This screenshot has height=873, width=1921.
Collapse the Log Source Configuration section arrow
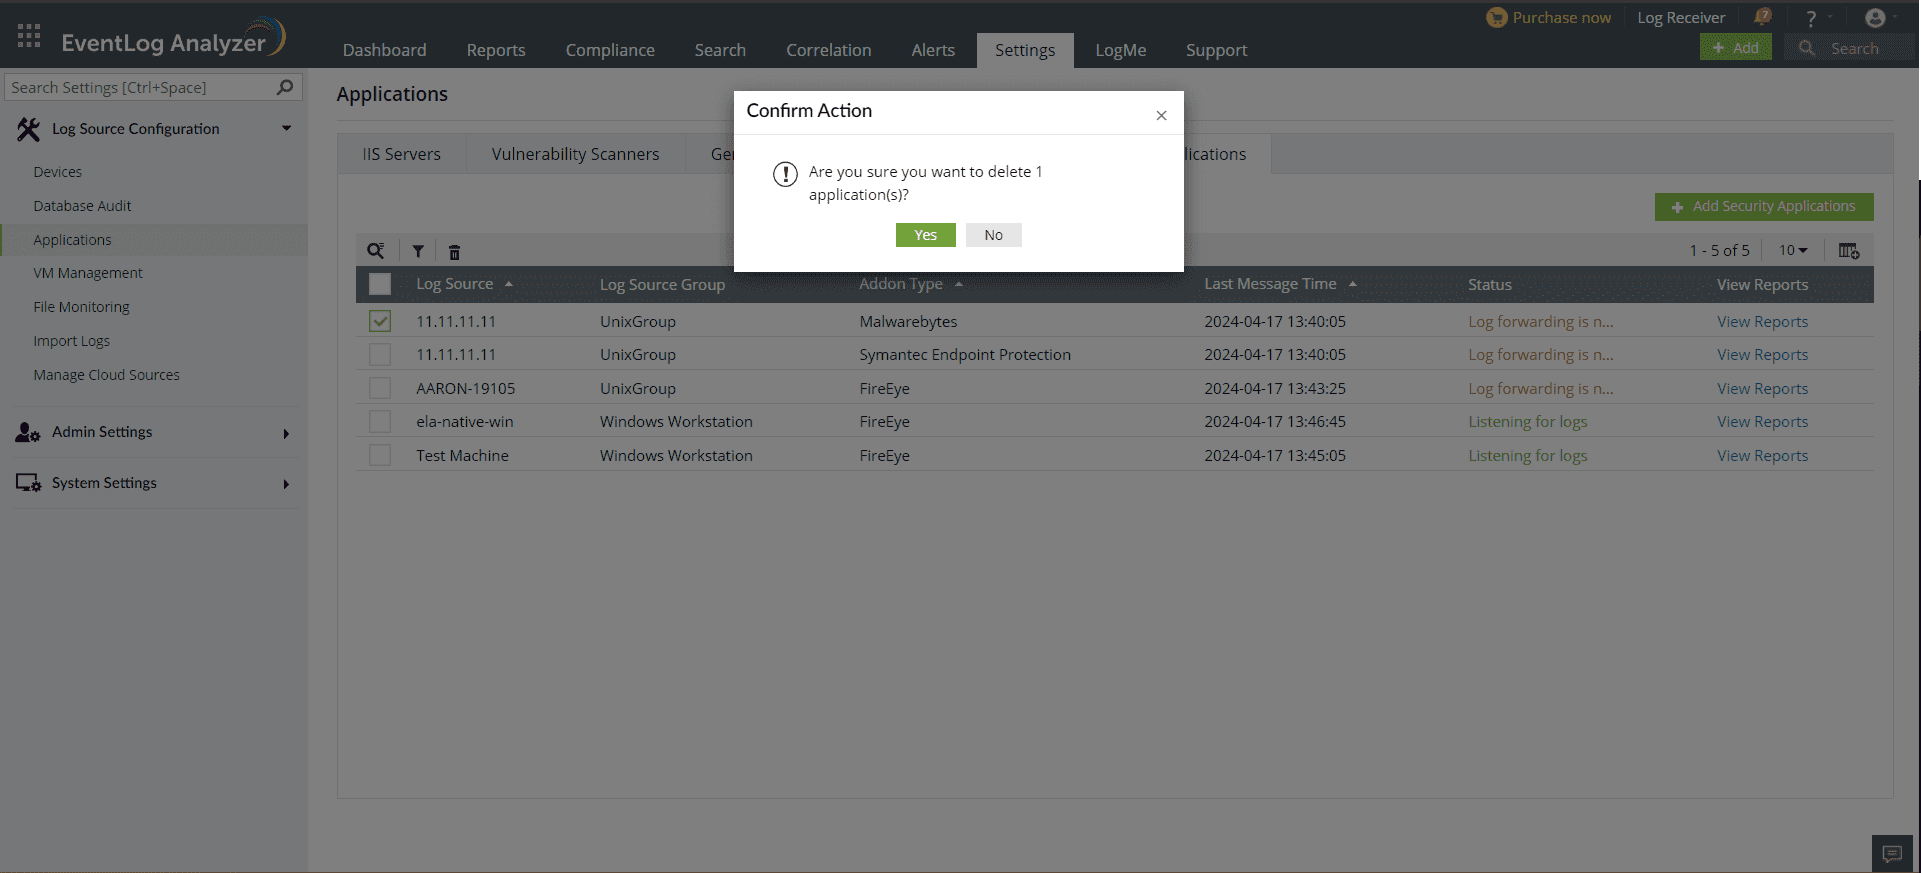(x=287, y=128)
